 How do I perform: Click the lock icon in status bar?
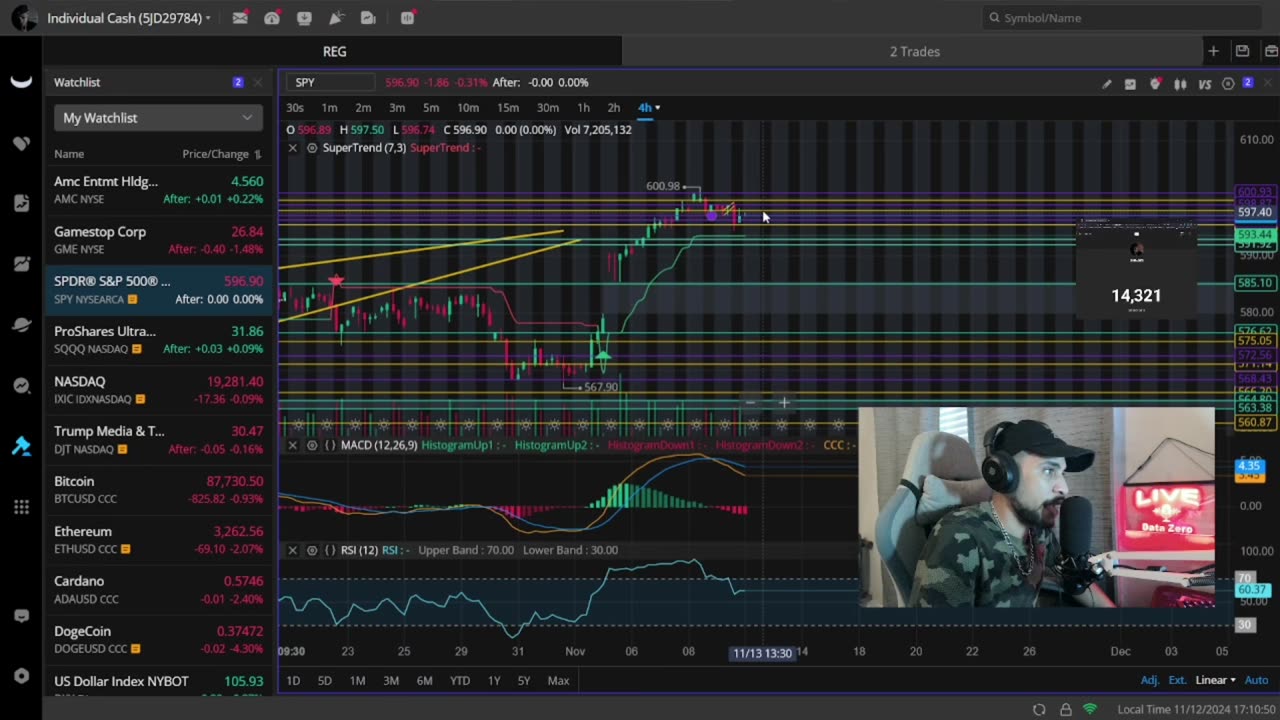click(x=1065, y=709)
